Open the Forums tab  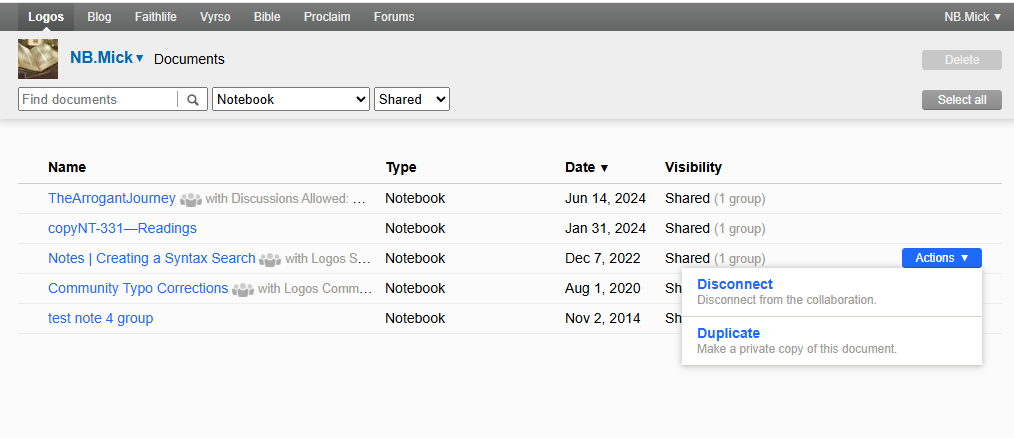[394, 17]
